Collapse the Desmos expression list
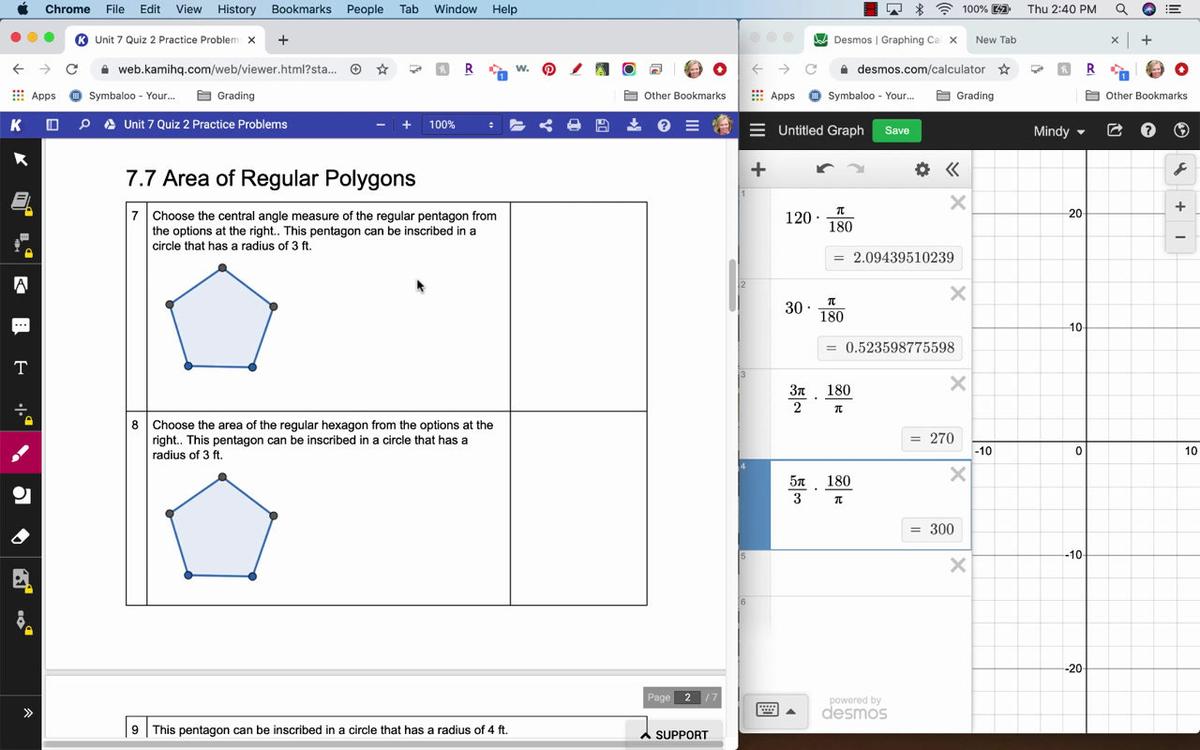 952,169
